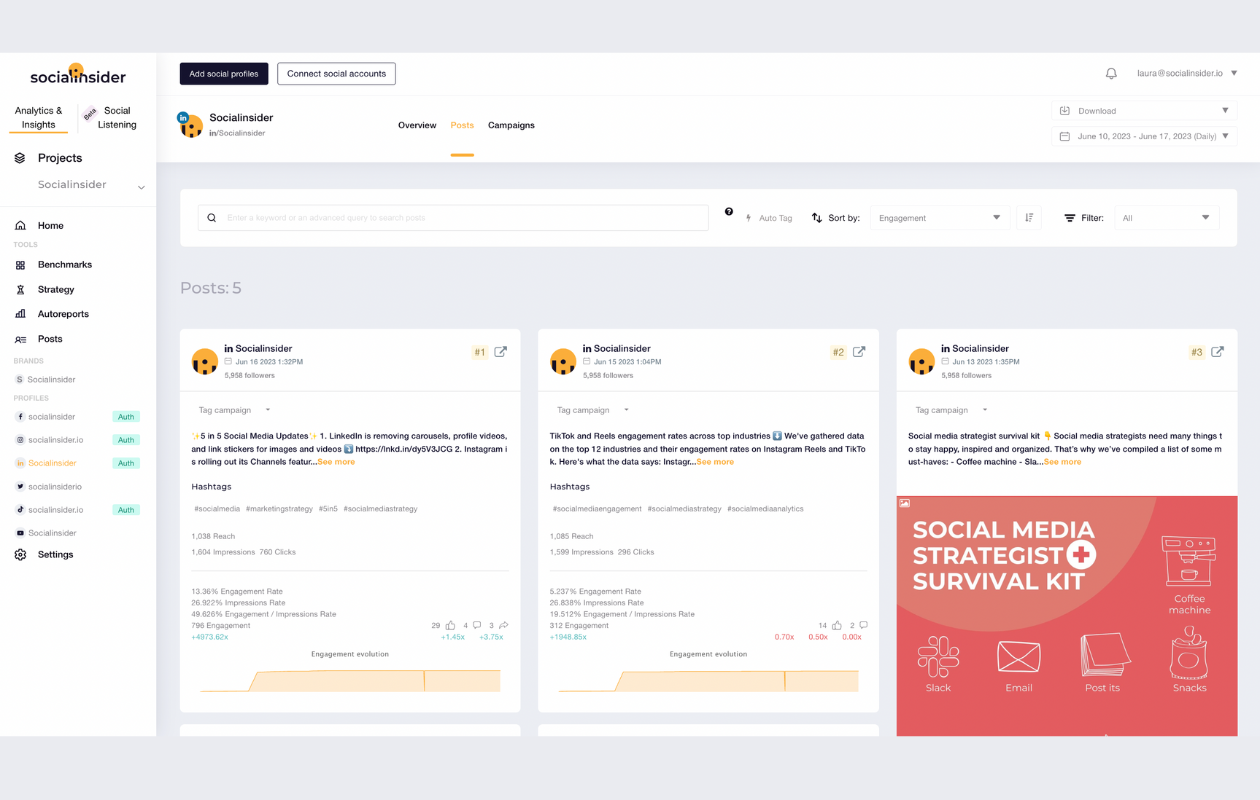The height and width of the screenshot is (800, 1260).
Task: Select the Posts tab
Action: 462,125
